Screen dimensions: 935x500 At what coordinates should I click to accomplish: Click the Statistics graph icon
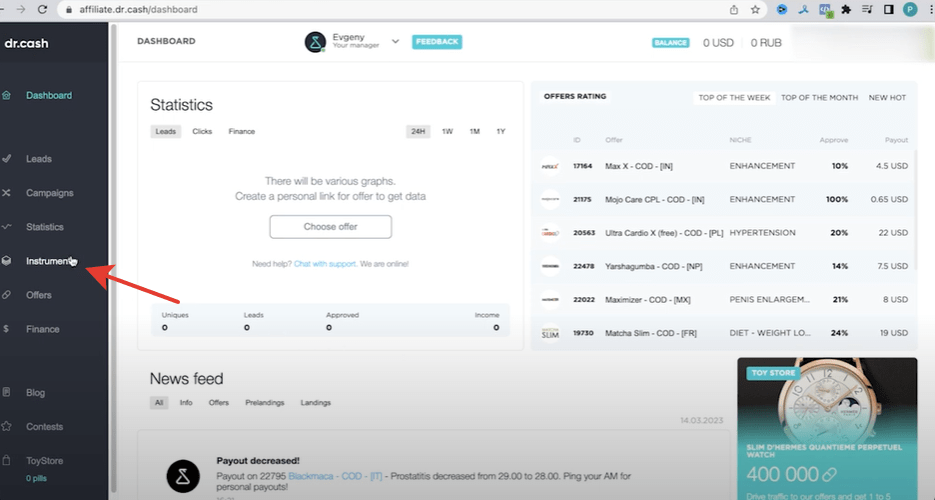pyautogui.click(x=7, y=226)
